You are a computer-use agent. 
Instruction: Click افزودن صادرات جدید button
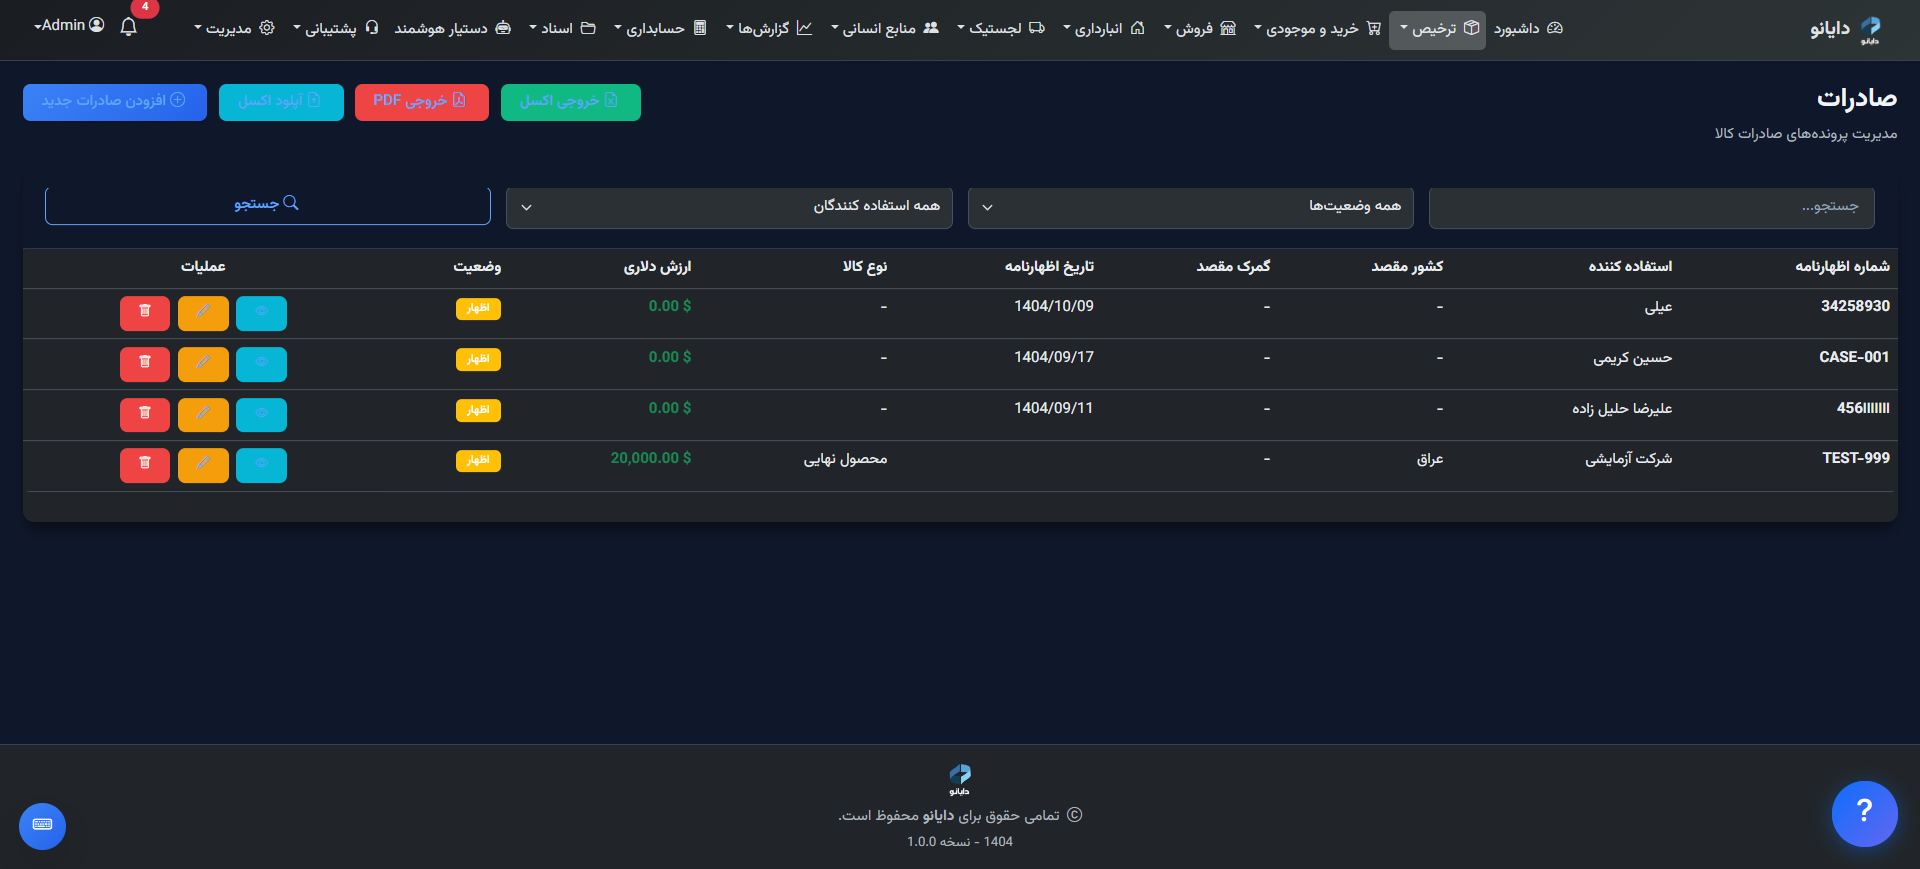pos(115,102)
